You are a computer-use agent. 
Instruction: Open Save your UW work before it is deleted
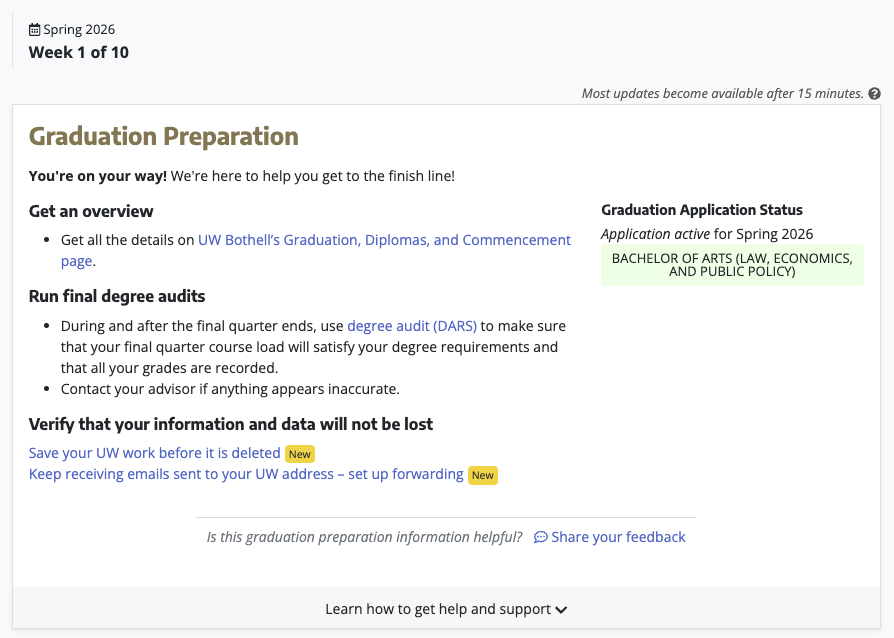(155, 453)
